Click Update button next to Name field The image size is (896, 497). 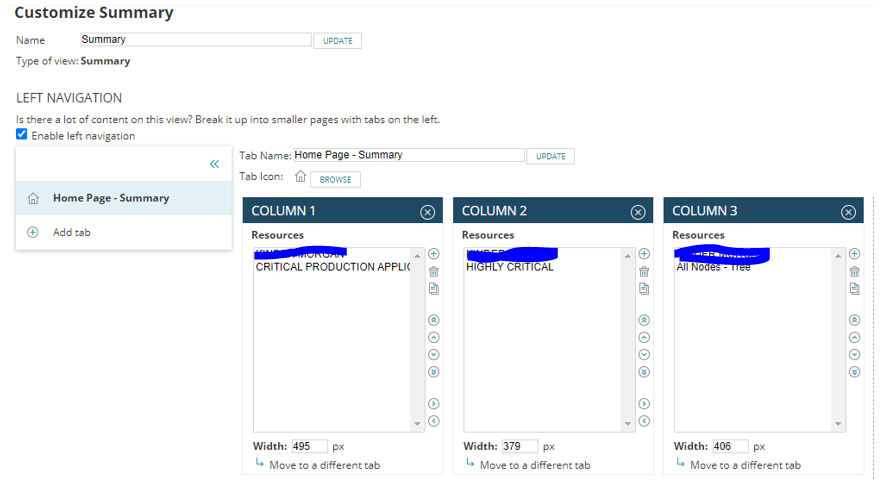point(337,41)
